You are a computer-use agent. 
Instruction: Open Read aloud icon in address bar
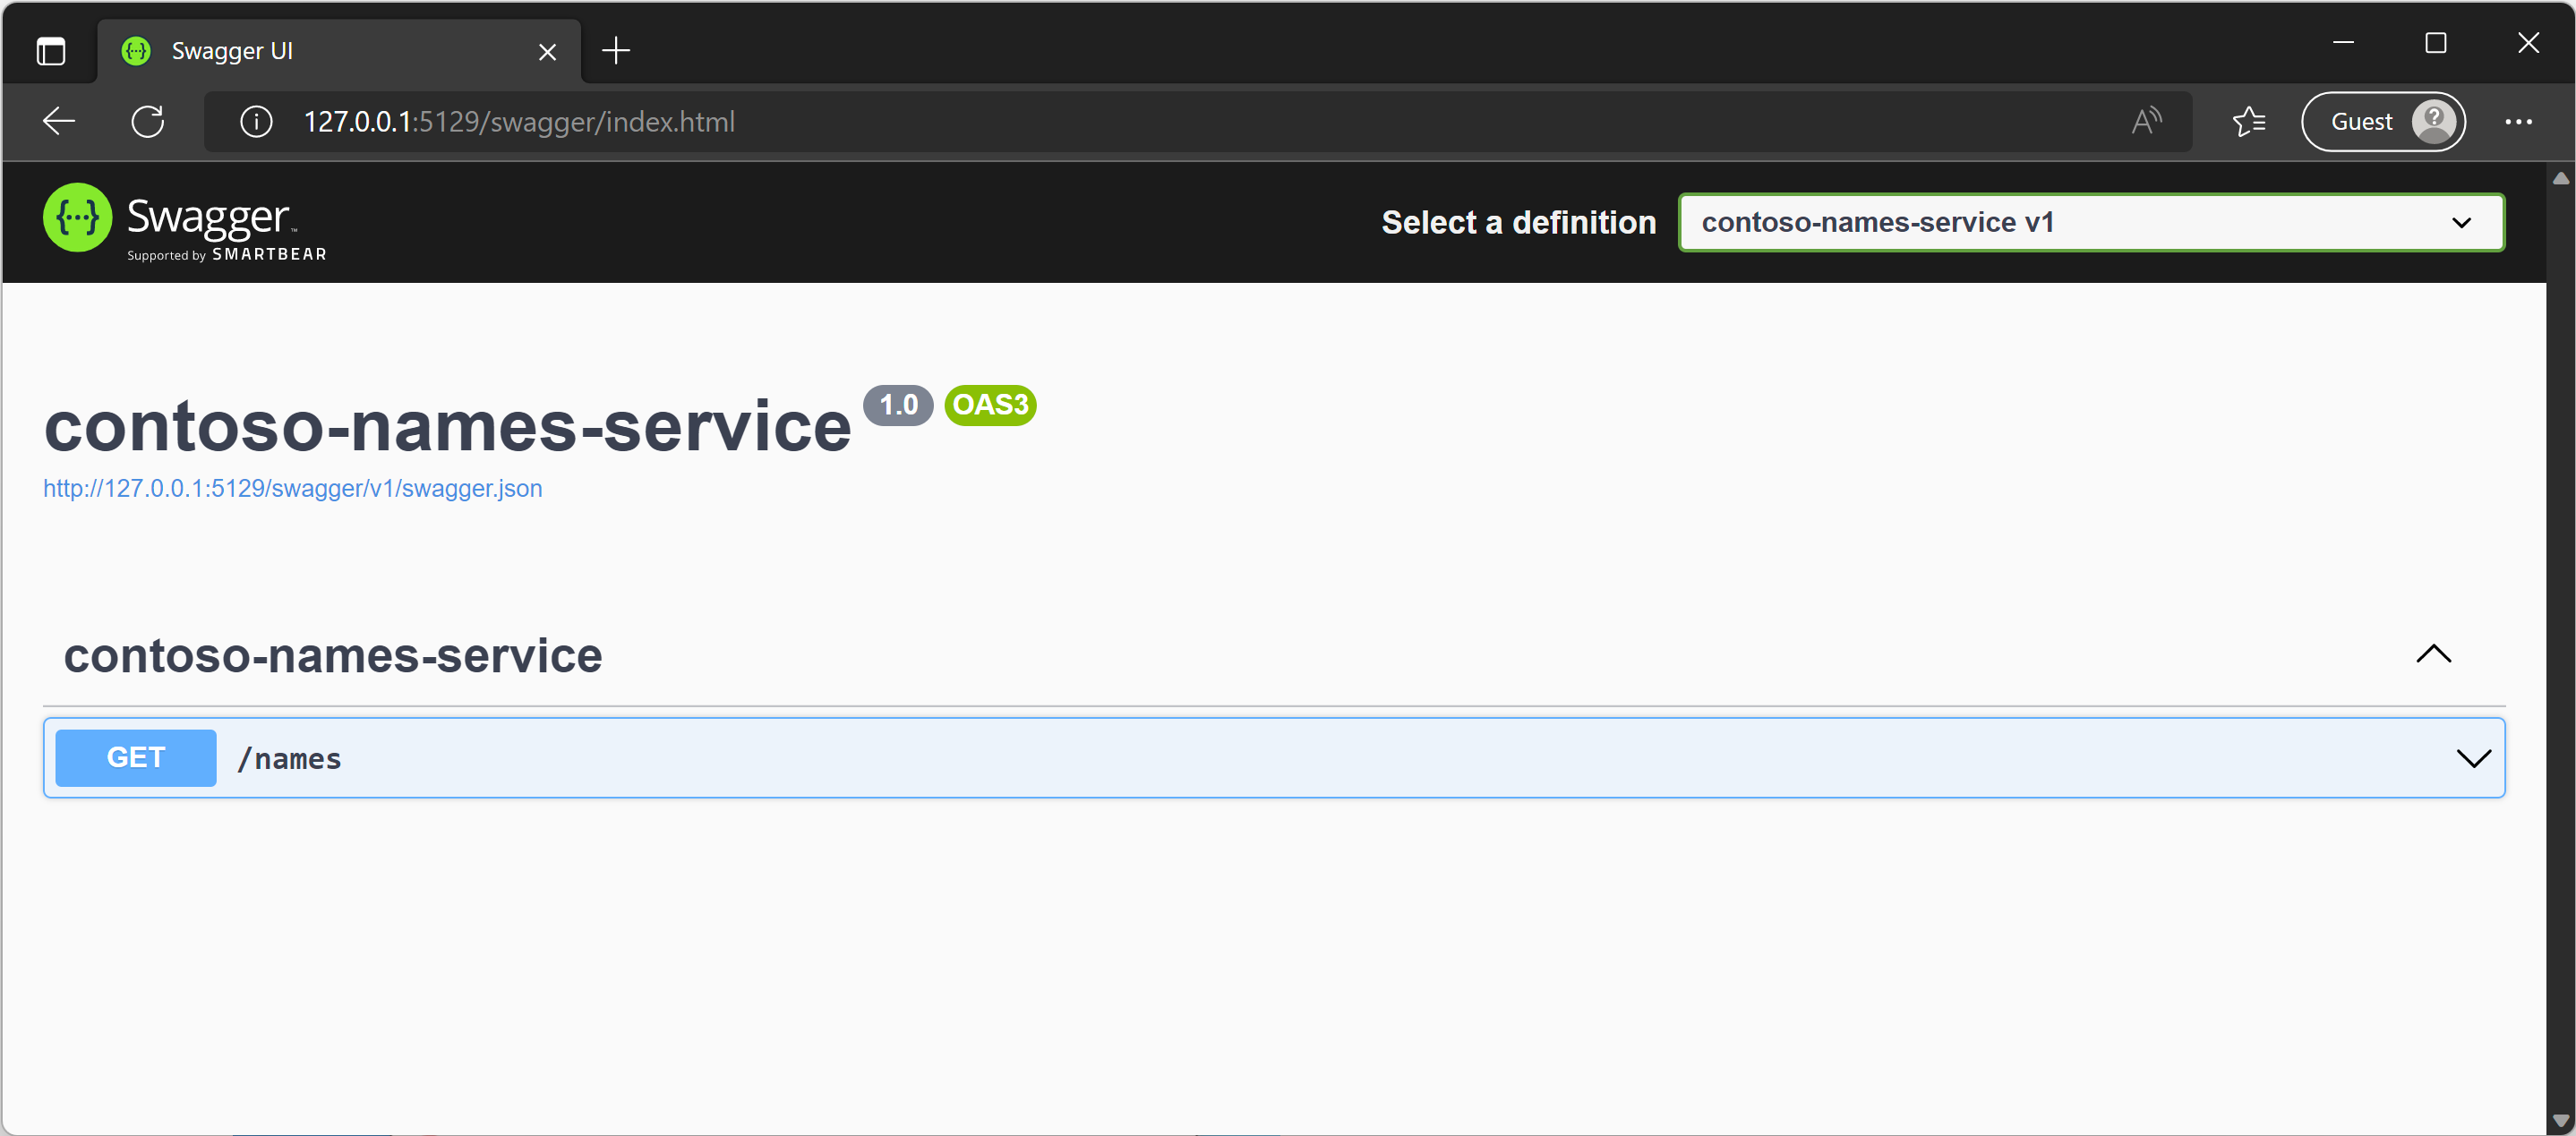2145,121
